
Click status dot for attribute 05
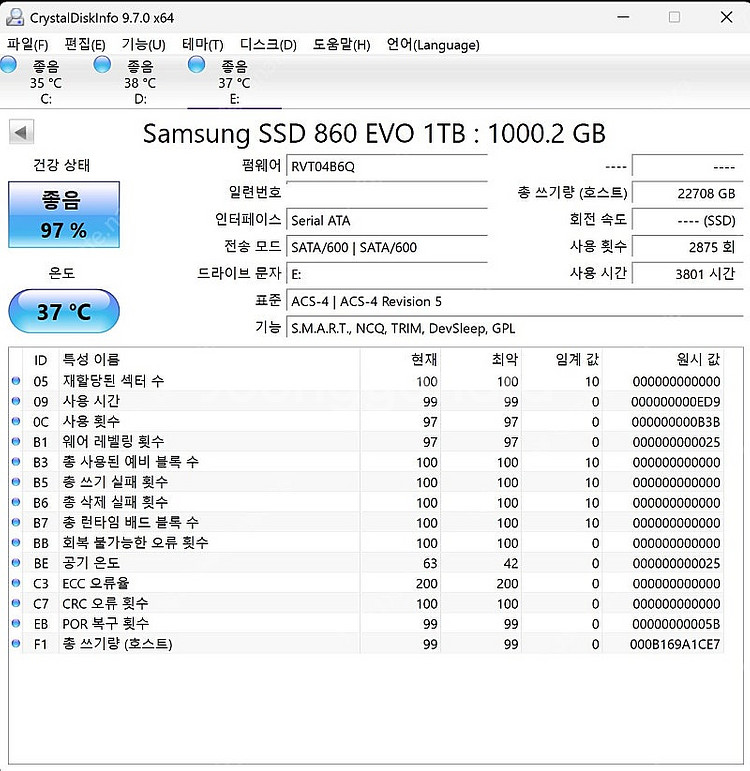[x=16, y=381]
